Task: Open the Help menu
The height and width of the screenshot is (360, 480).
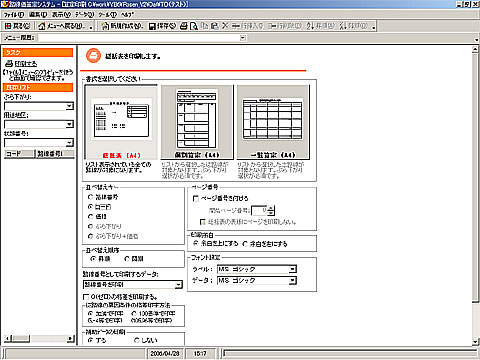Action: 127,15
